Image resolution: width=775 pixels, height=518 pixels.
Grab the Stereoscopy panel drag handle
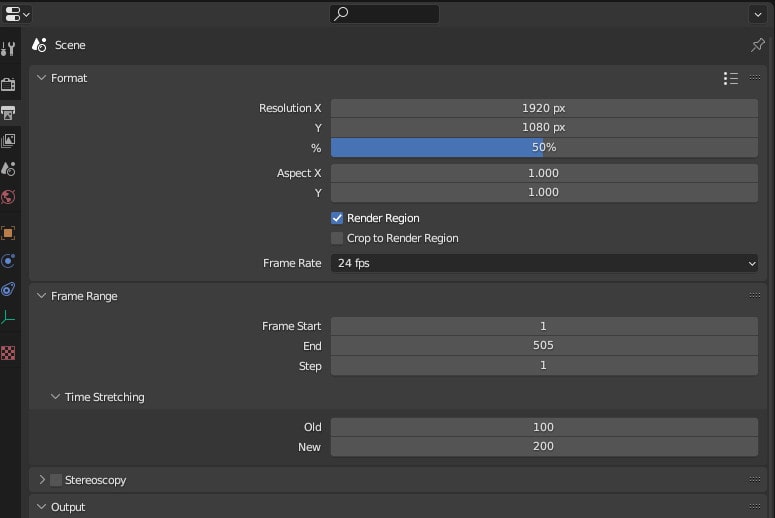tap(754, 479)
